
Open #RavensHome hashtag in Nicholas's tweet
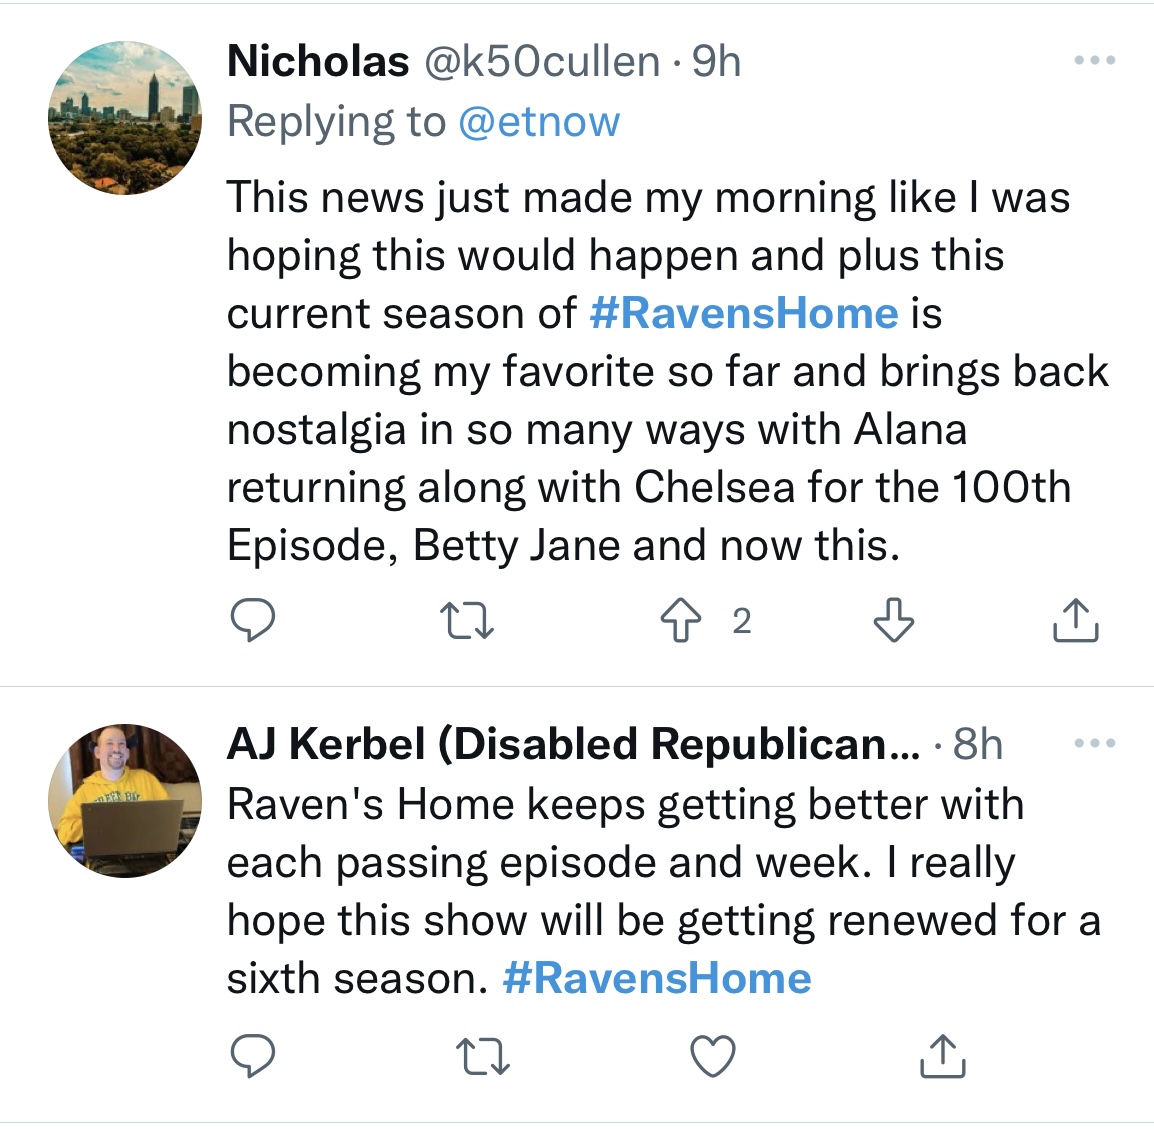[x=744, y=313]
